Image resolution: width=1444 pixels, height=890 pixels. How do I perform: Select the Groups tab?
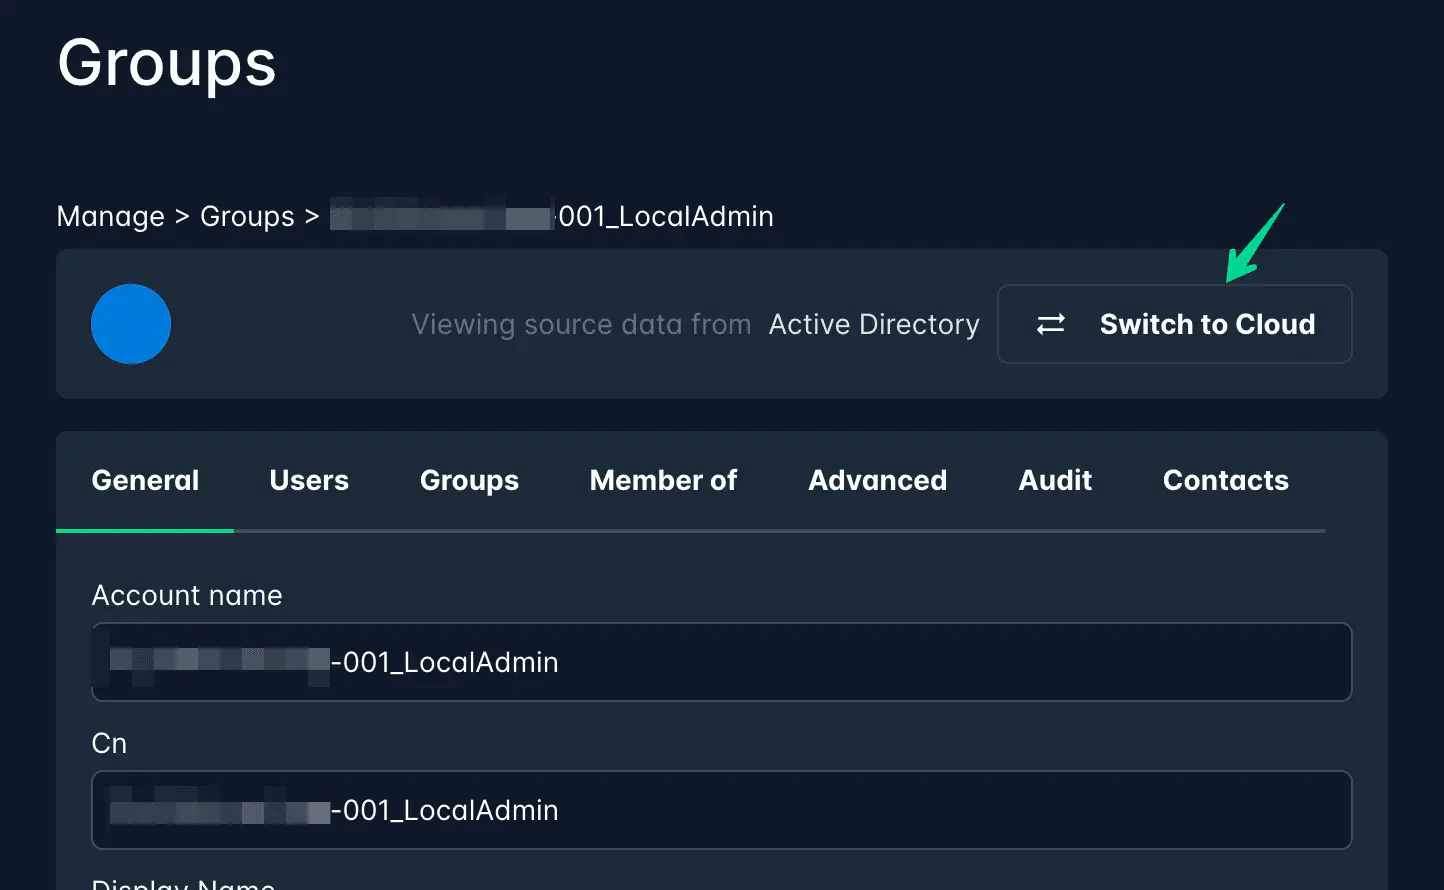(x=469, y=481)
